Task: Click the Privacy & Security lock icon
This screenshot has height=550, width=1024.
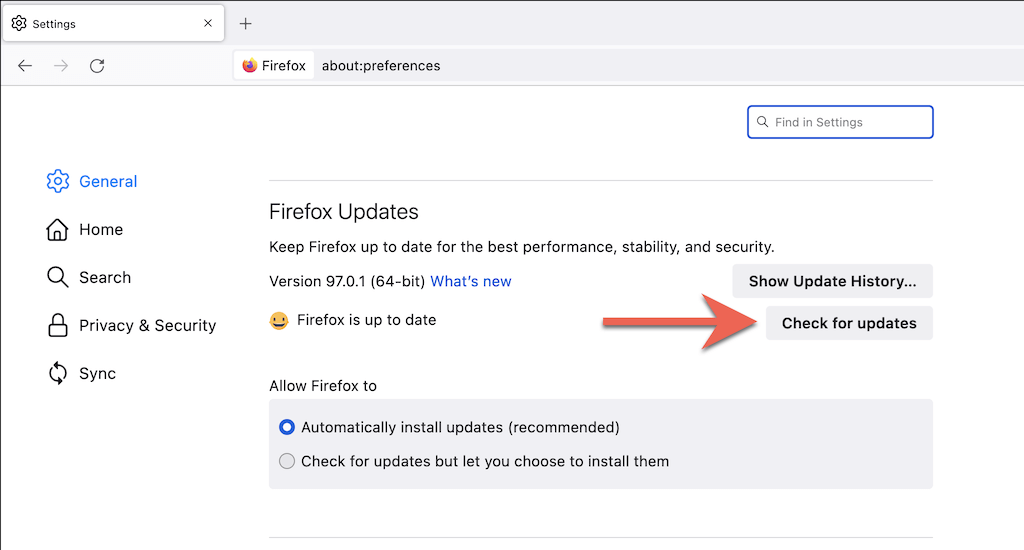Action: pyautogui.click(x=58, y=325)
